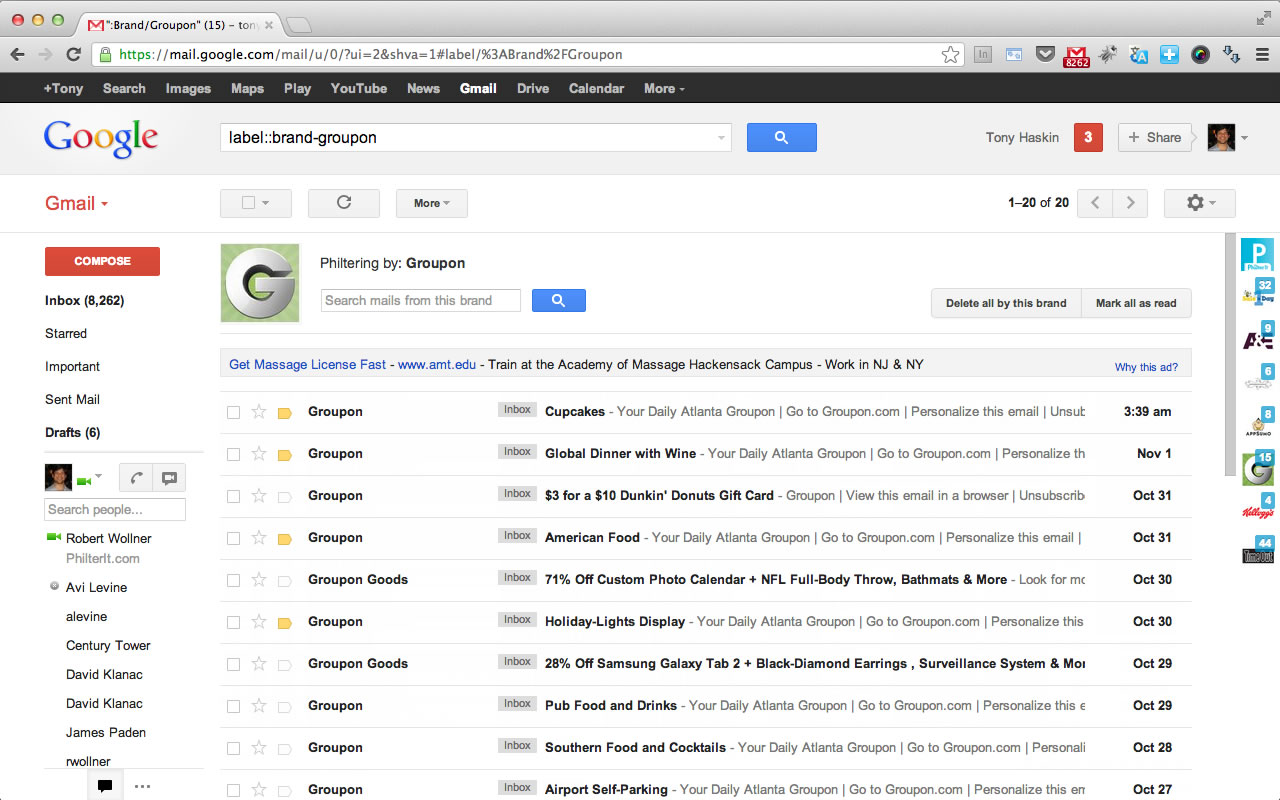Click the Pocket extension icon in the browser toolbar

[x=1044, y=54]
